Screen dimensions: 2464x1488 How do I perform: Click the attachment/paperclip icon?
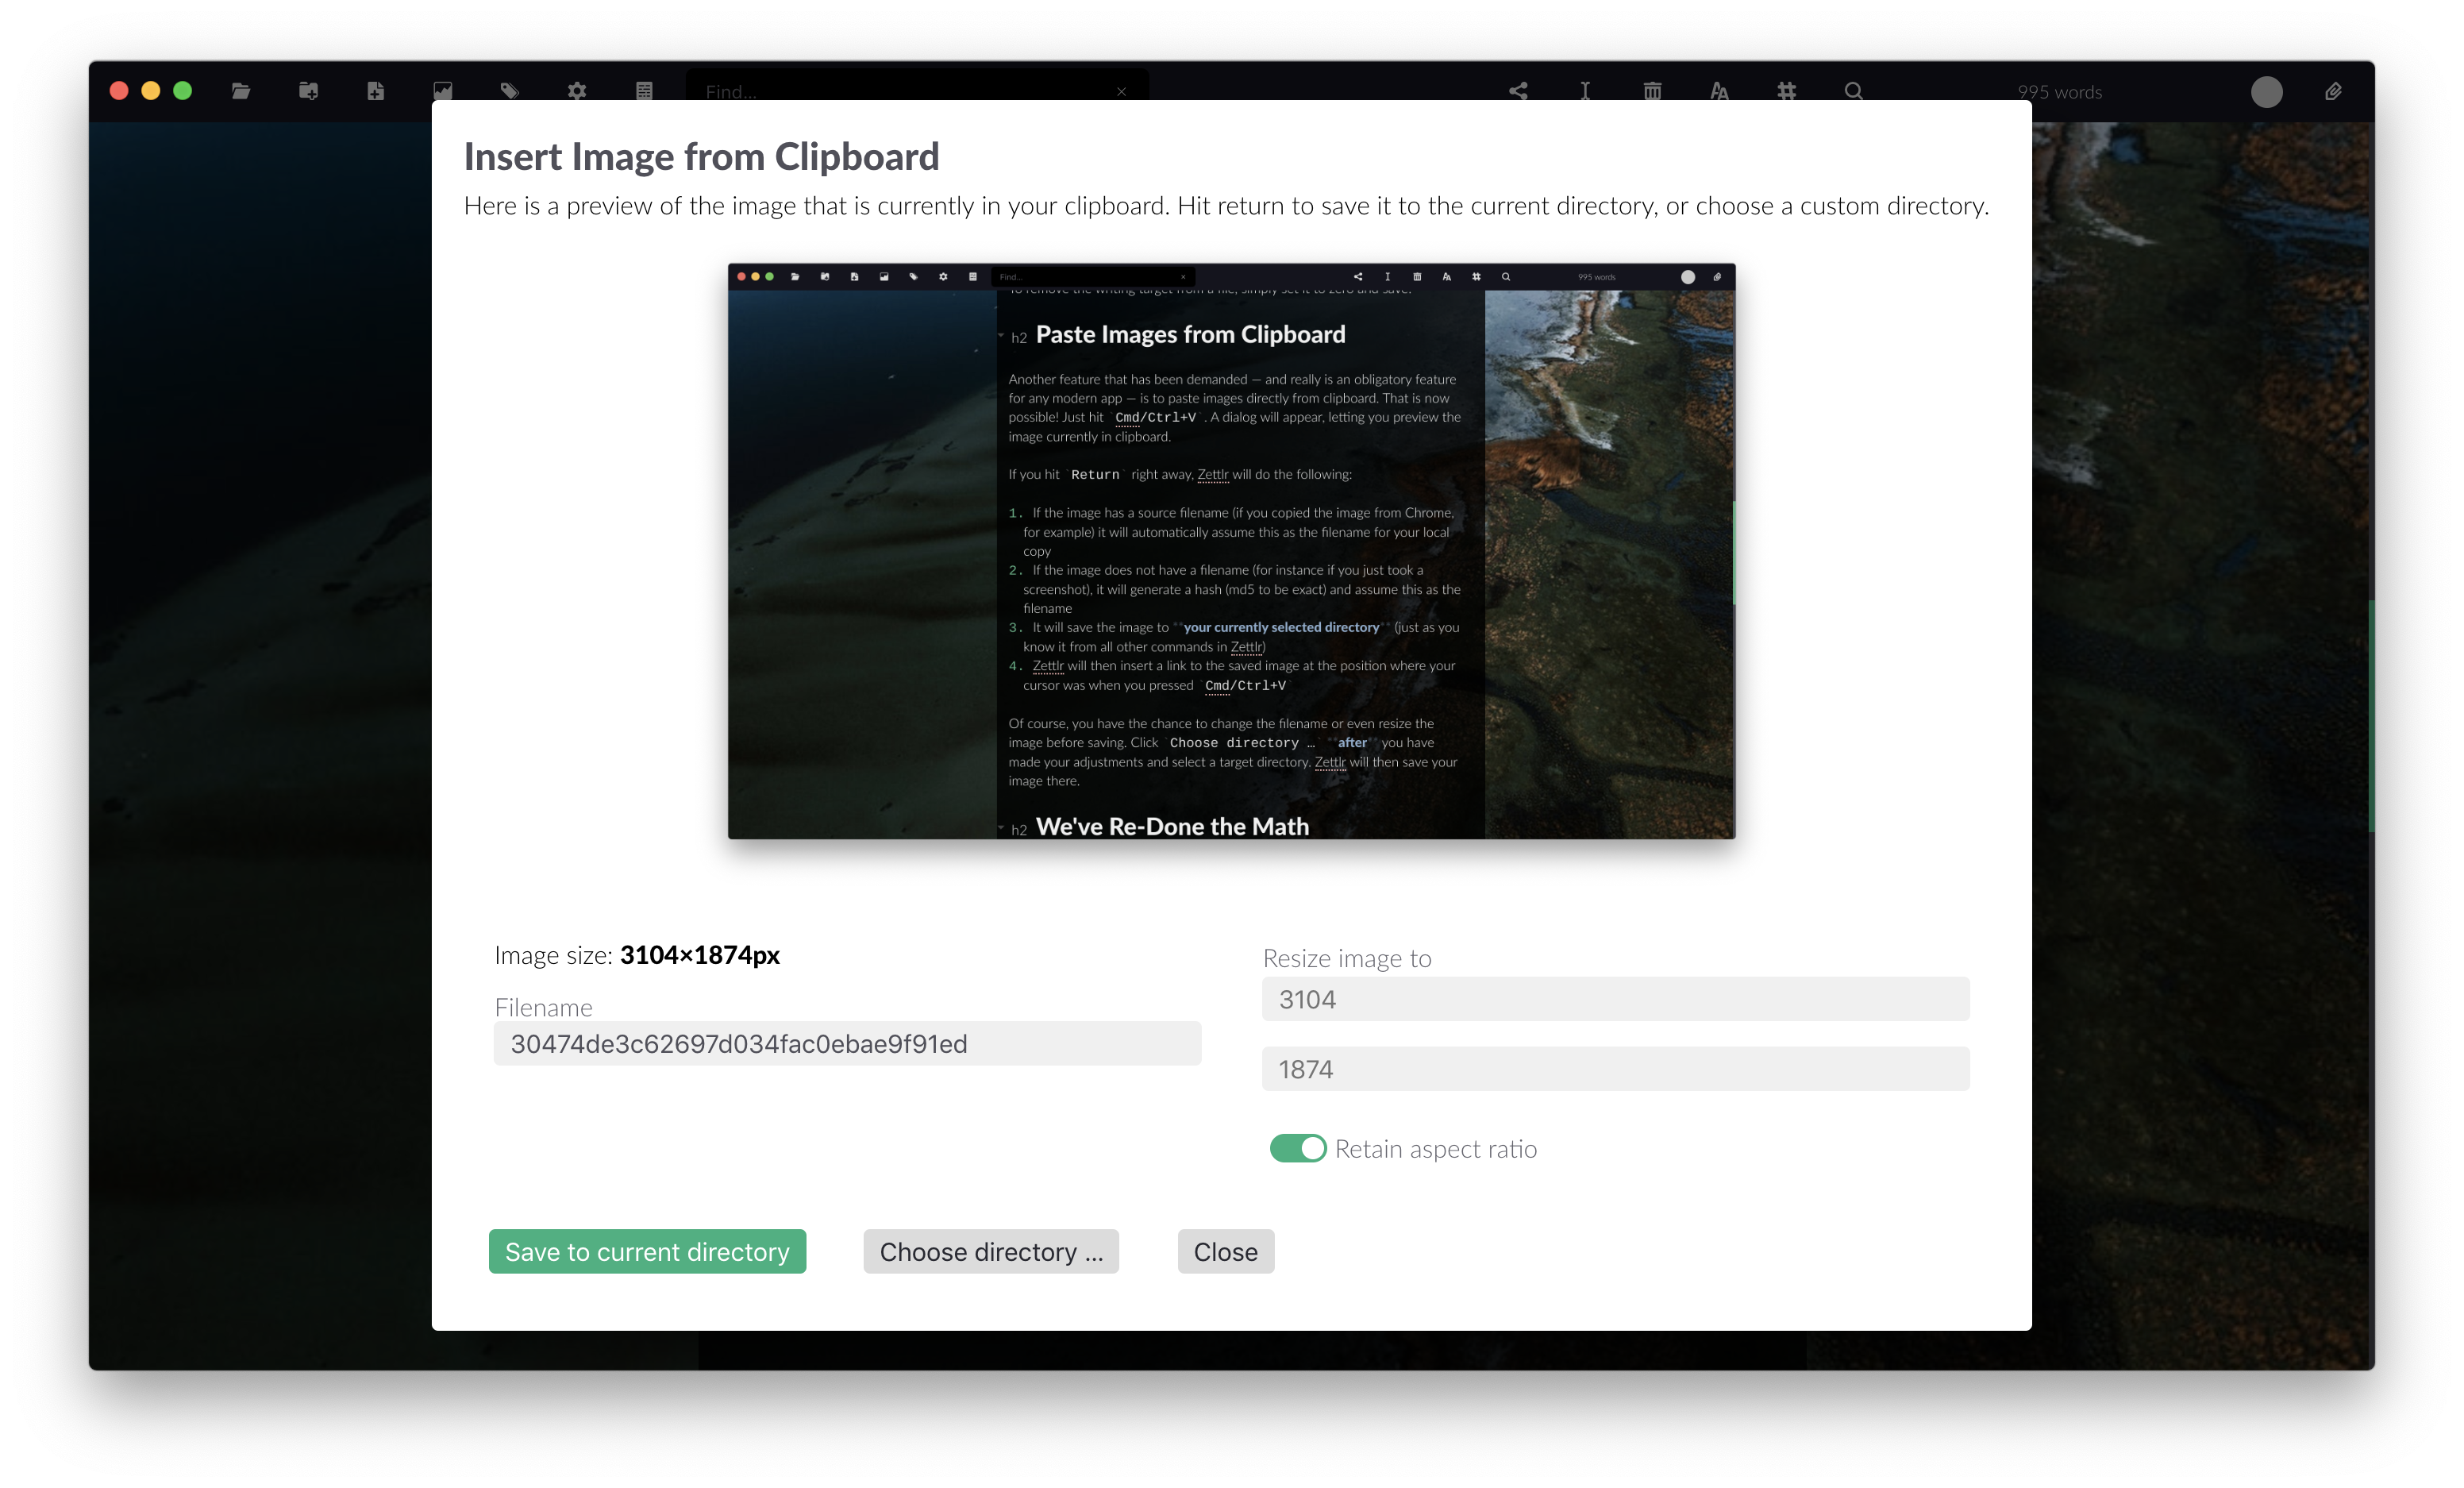(x=2334, y=88)
